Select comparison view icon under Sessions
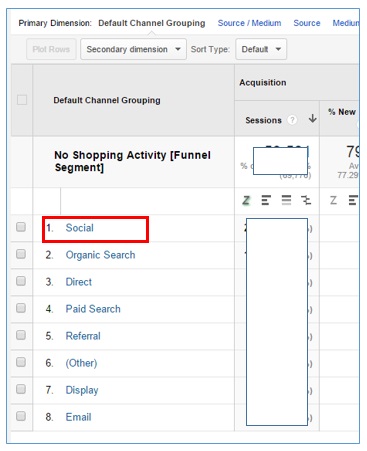 [306, 200]
